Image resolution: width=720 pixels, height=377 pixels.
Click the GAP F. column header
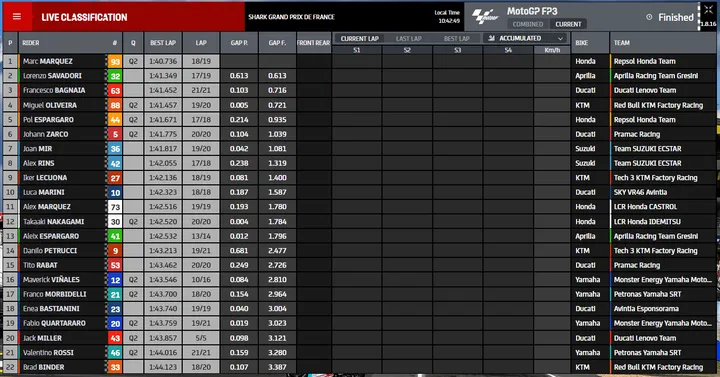(x=277, y=43)
